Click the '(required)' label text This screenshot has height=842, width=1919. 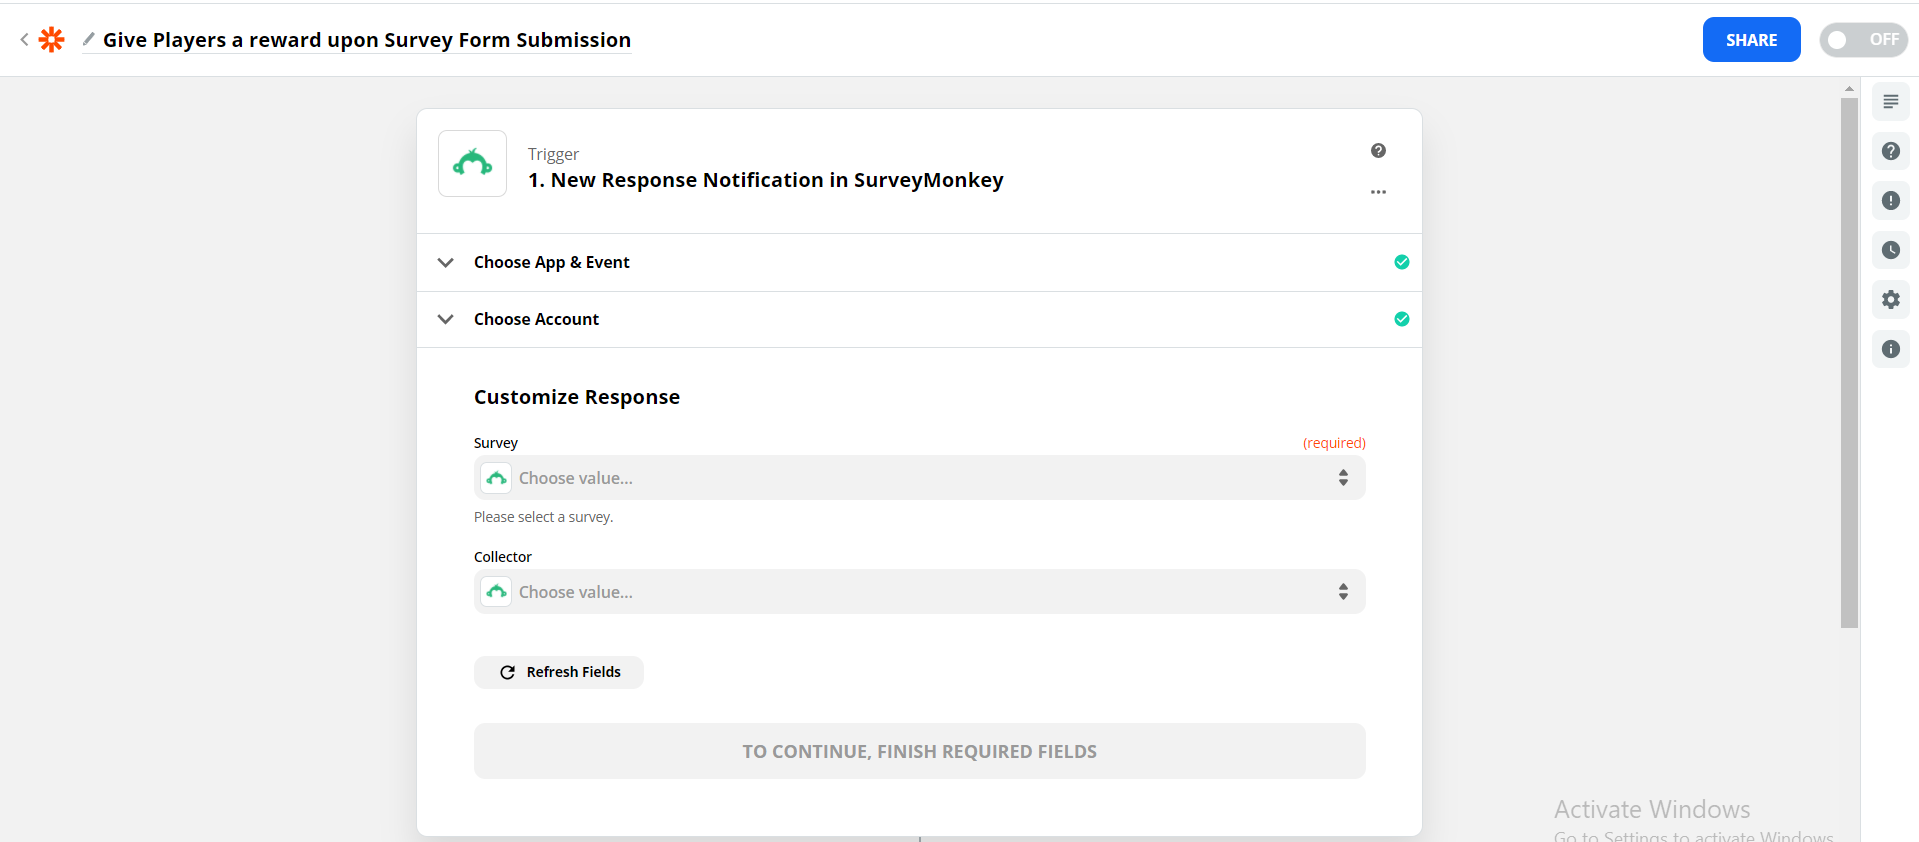click(x=1334, y=443)
